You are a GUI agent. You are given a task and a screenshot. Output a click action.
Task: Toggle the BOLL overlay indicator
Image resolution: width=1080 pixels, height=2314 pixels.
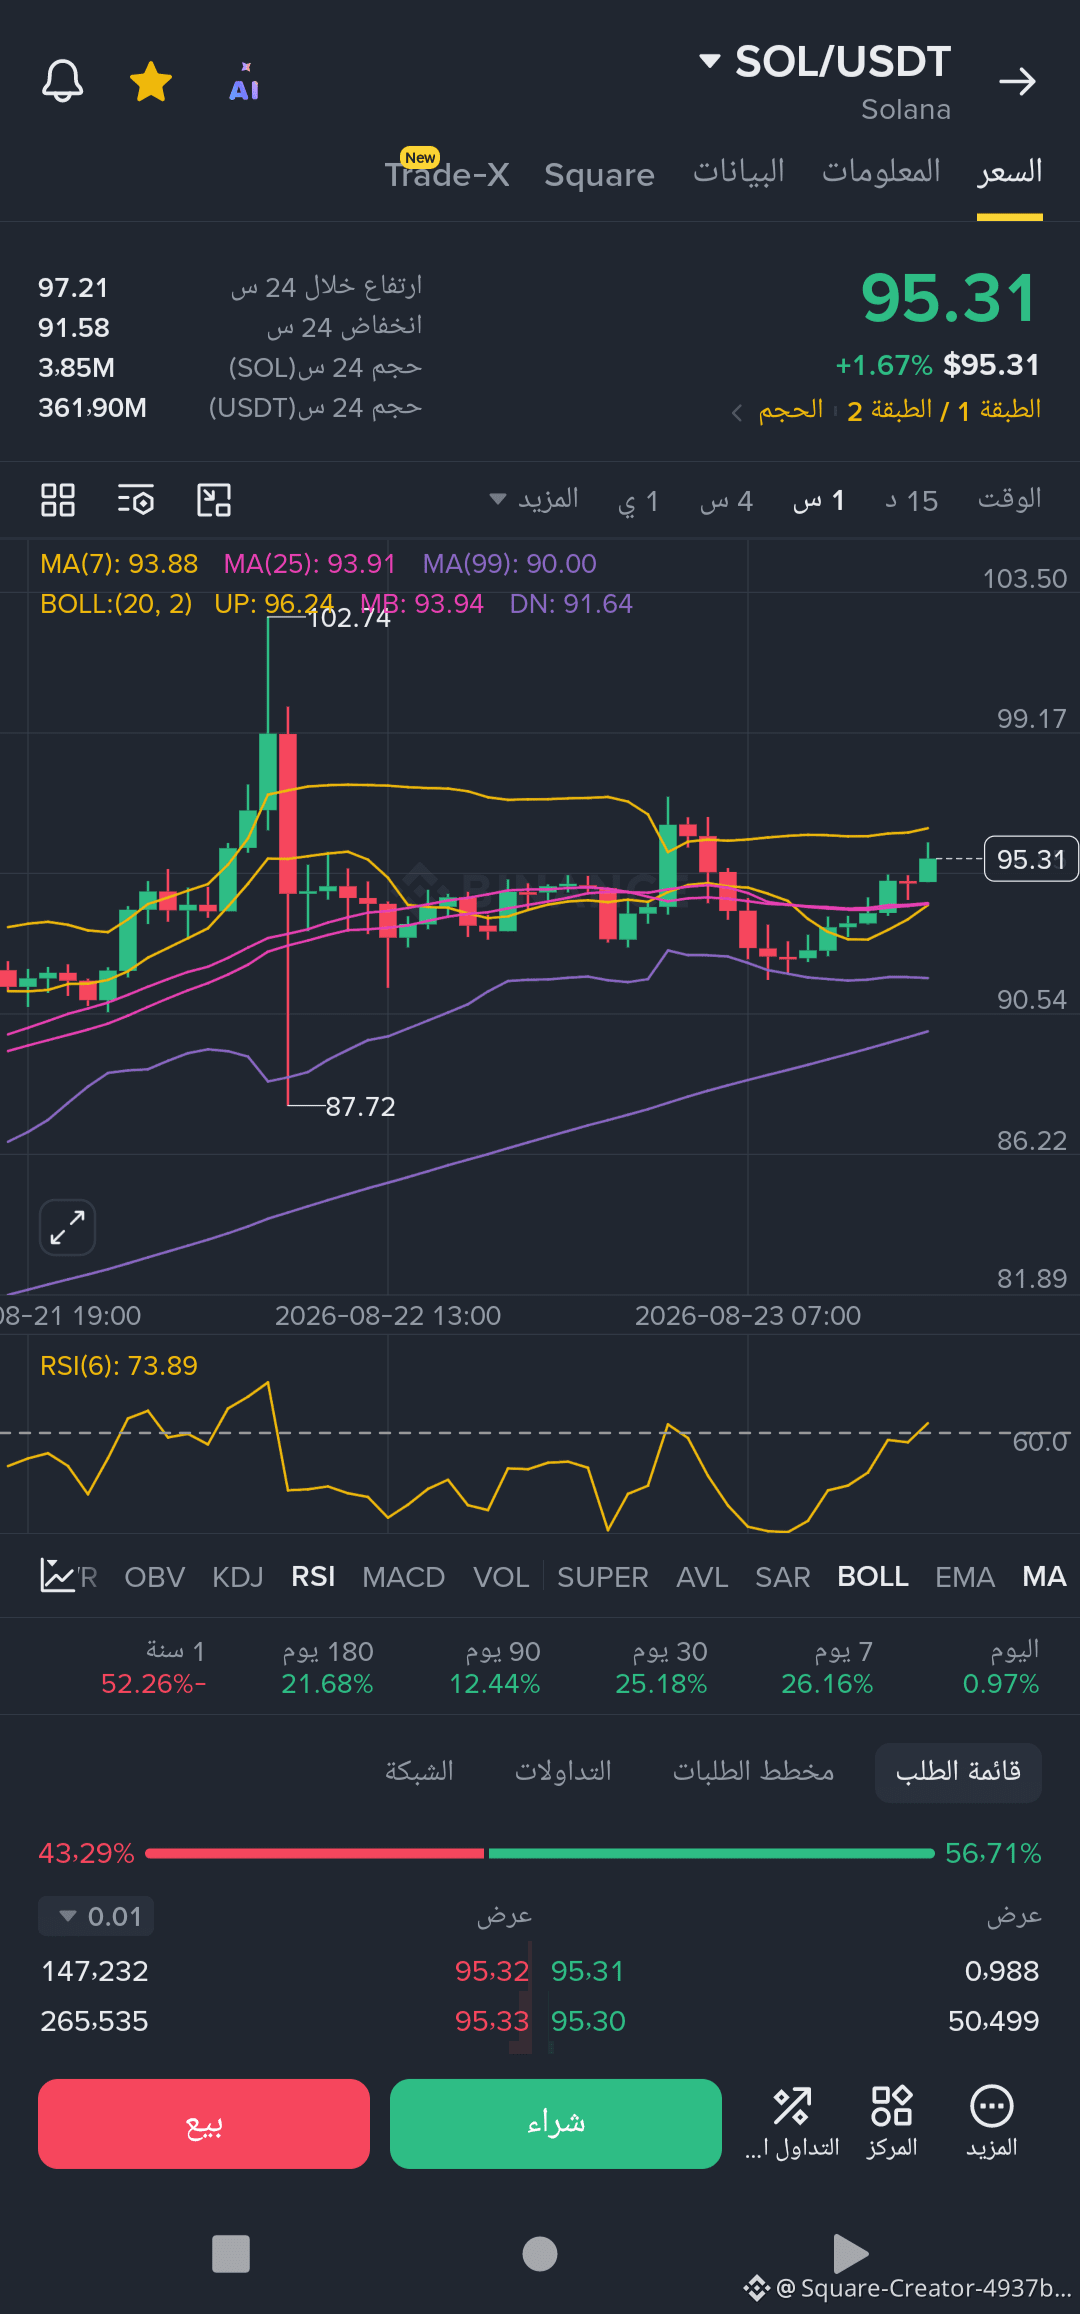pyautogui.click(x=873, y=1577)
